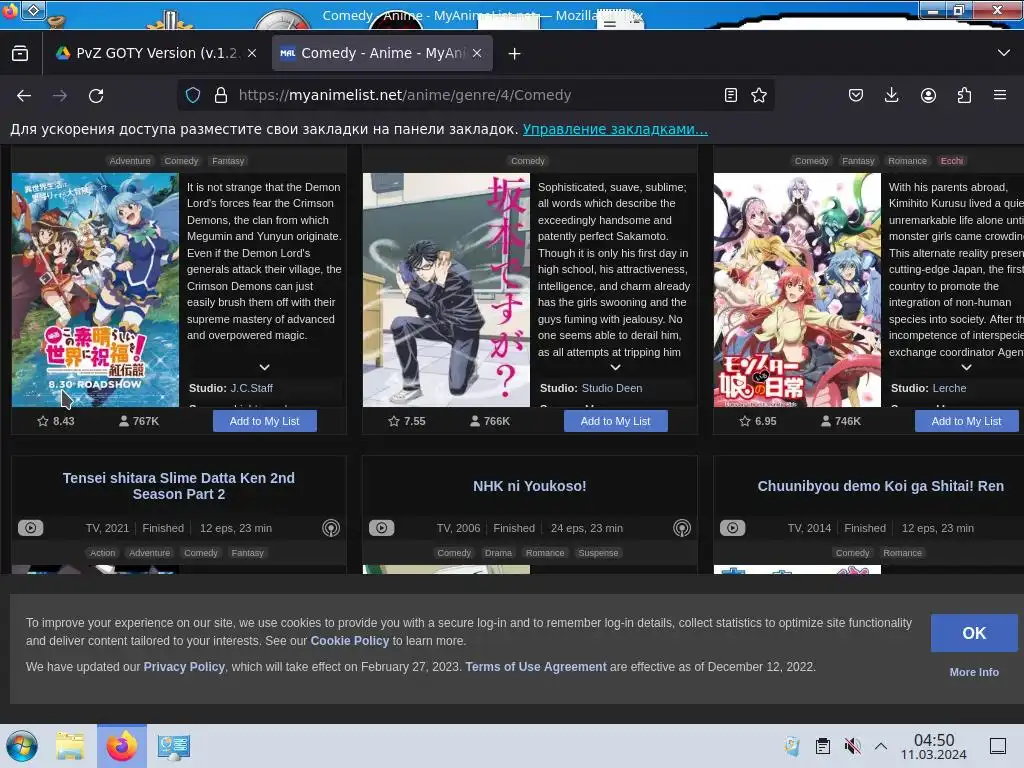Image resolution: width=1024 pixels, height=768 pixels.
Task: Bookmark this page with star
Action: [x=759, y=95]
